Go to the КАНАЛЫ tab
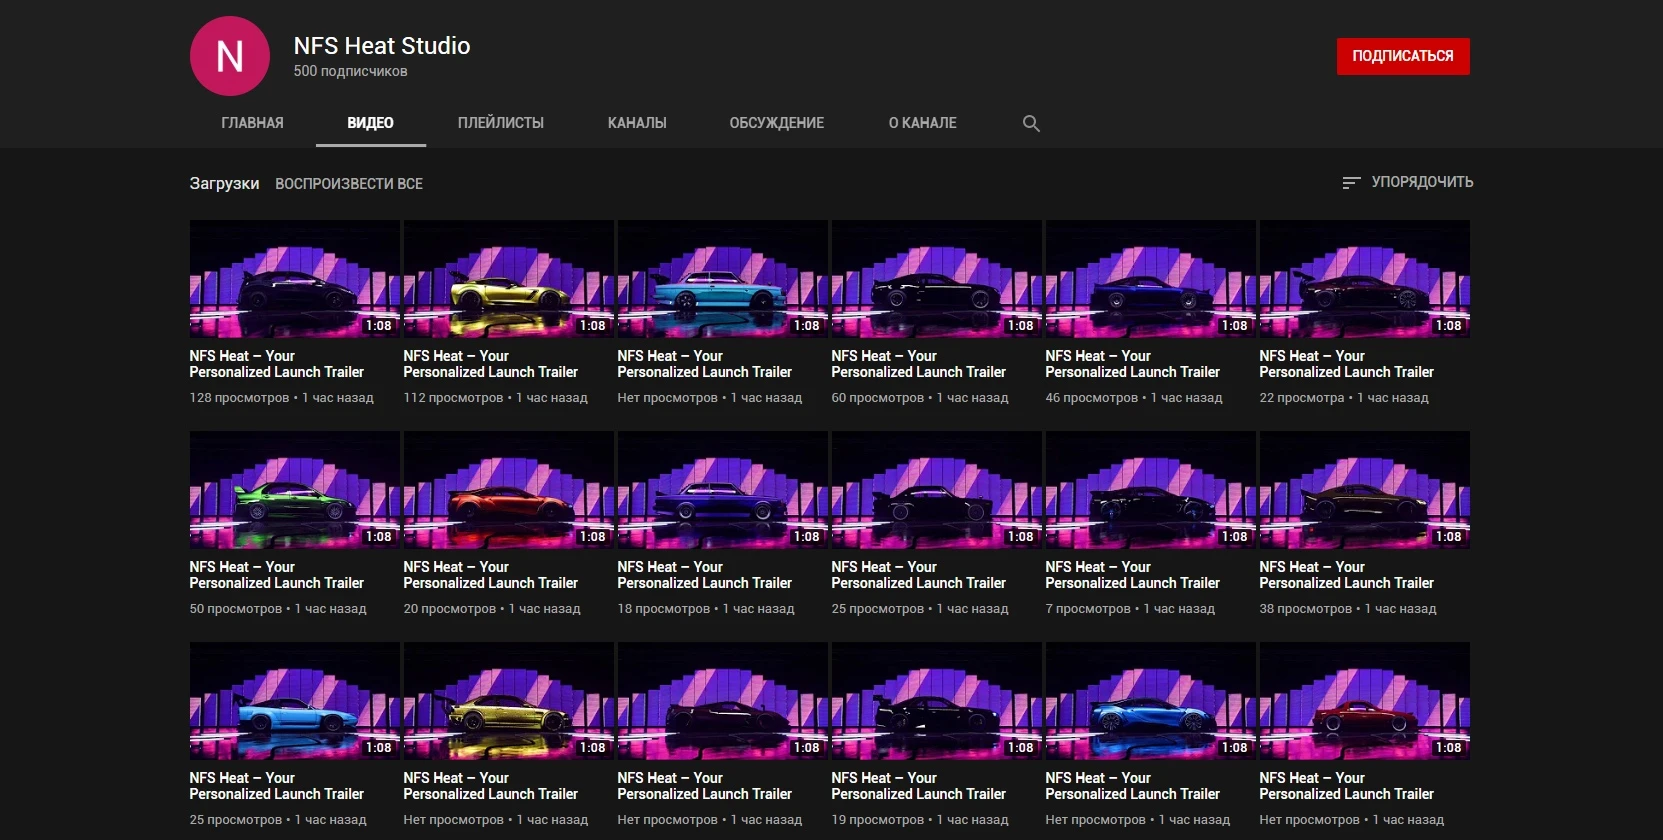1663x840 pixels. coord(637,123)
